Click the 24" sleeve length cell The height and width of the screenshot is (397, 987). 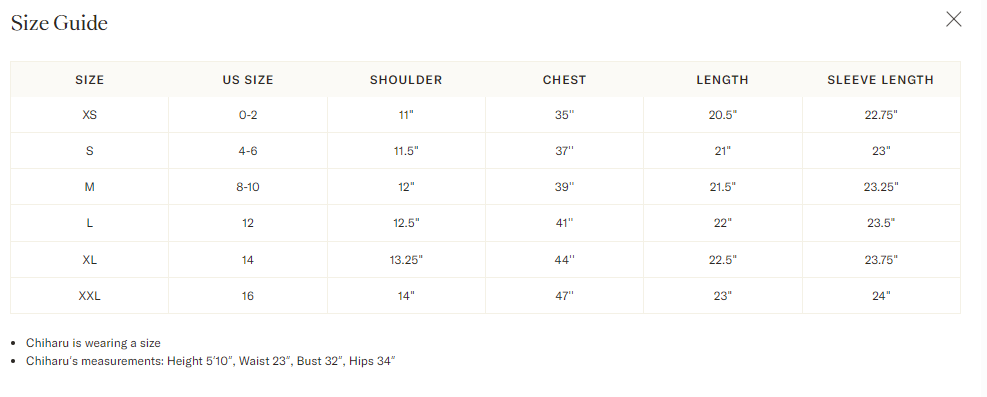point(881,296)
